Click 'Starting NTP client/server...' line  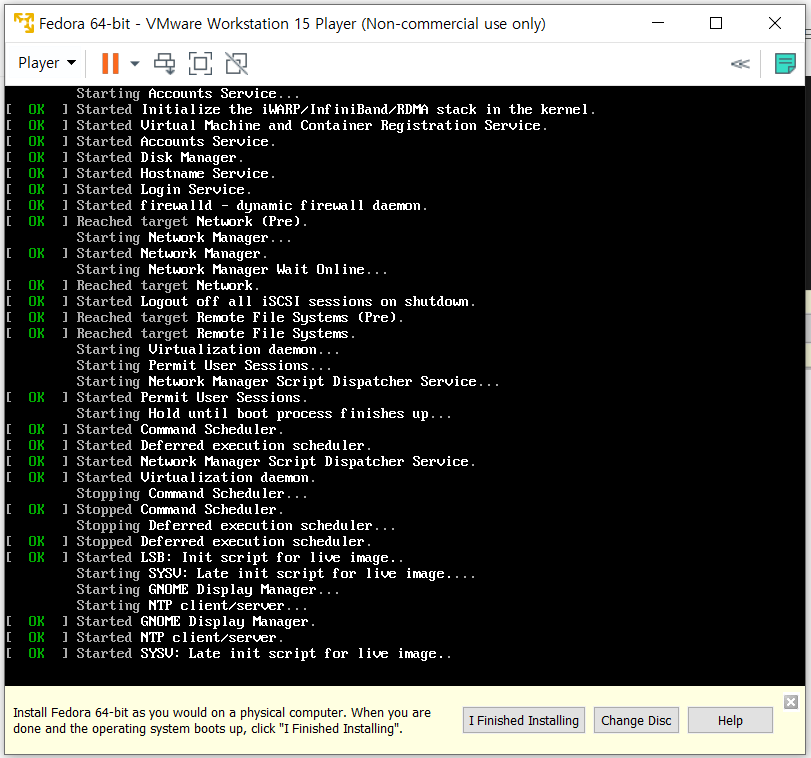[192, 605]
